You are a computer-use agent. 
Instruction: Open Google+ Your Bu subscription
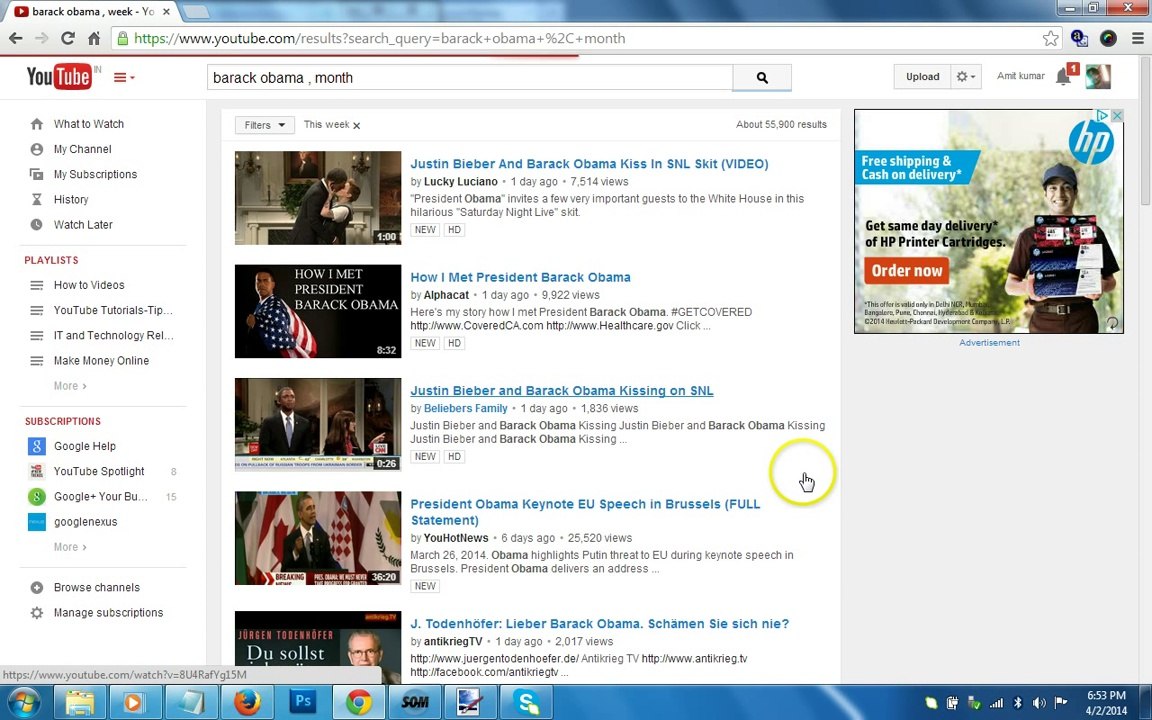[x=101, y=497]
